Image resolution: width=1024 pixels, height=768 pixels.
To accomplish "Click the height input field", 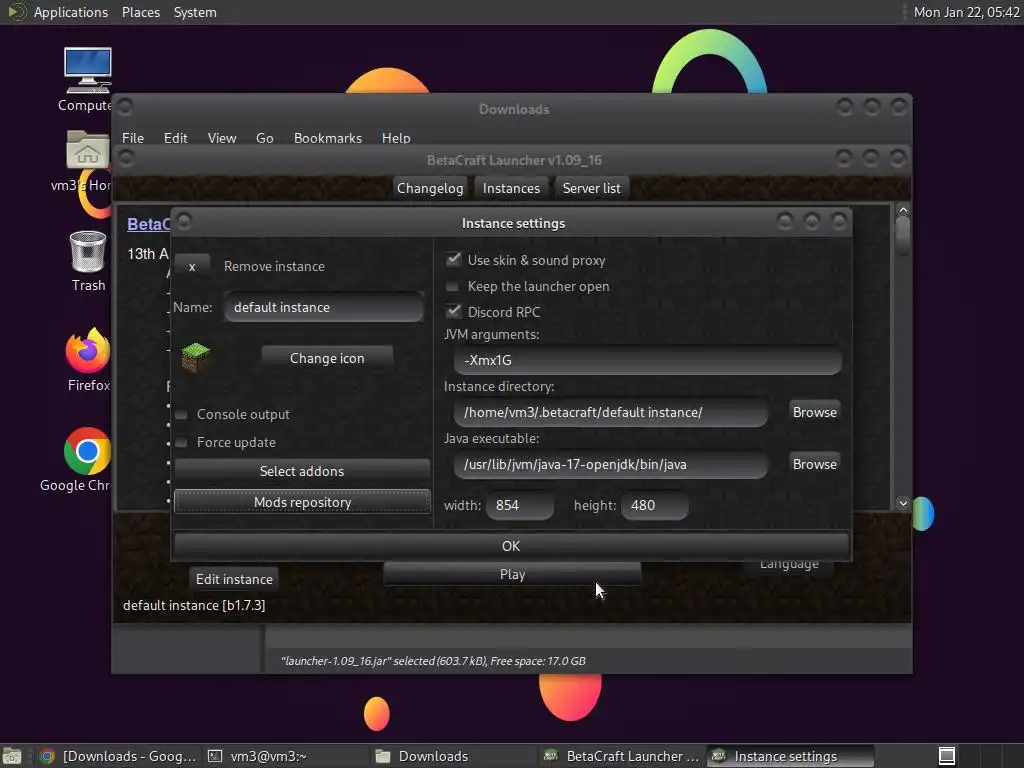I will 654,505.
